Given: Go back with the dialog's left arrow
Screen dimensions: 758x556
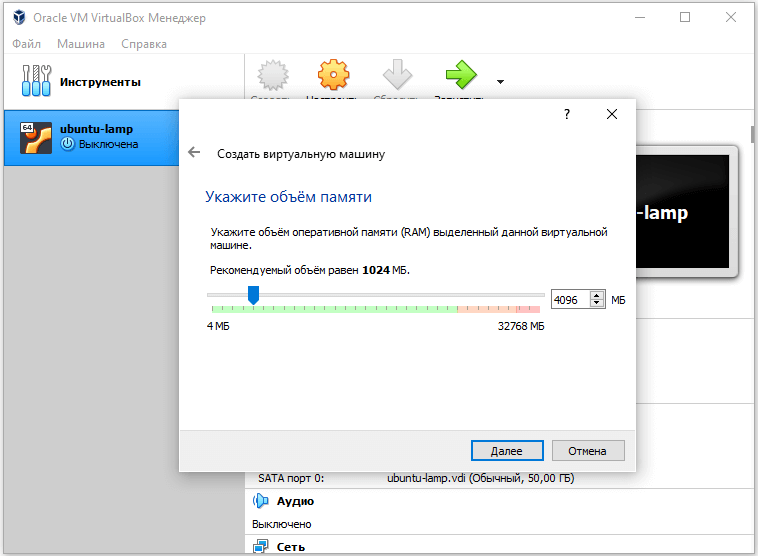Looking at the screenshot, I should [194, 152].
